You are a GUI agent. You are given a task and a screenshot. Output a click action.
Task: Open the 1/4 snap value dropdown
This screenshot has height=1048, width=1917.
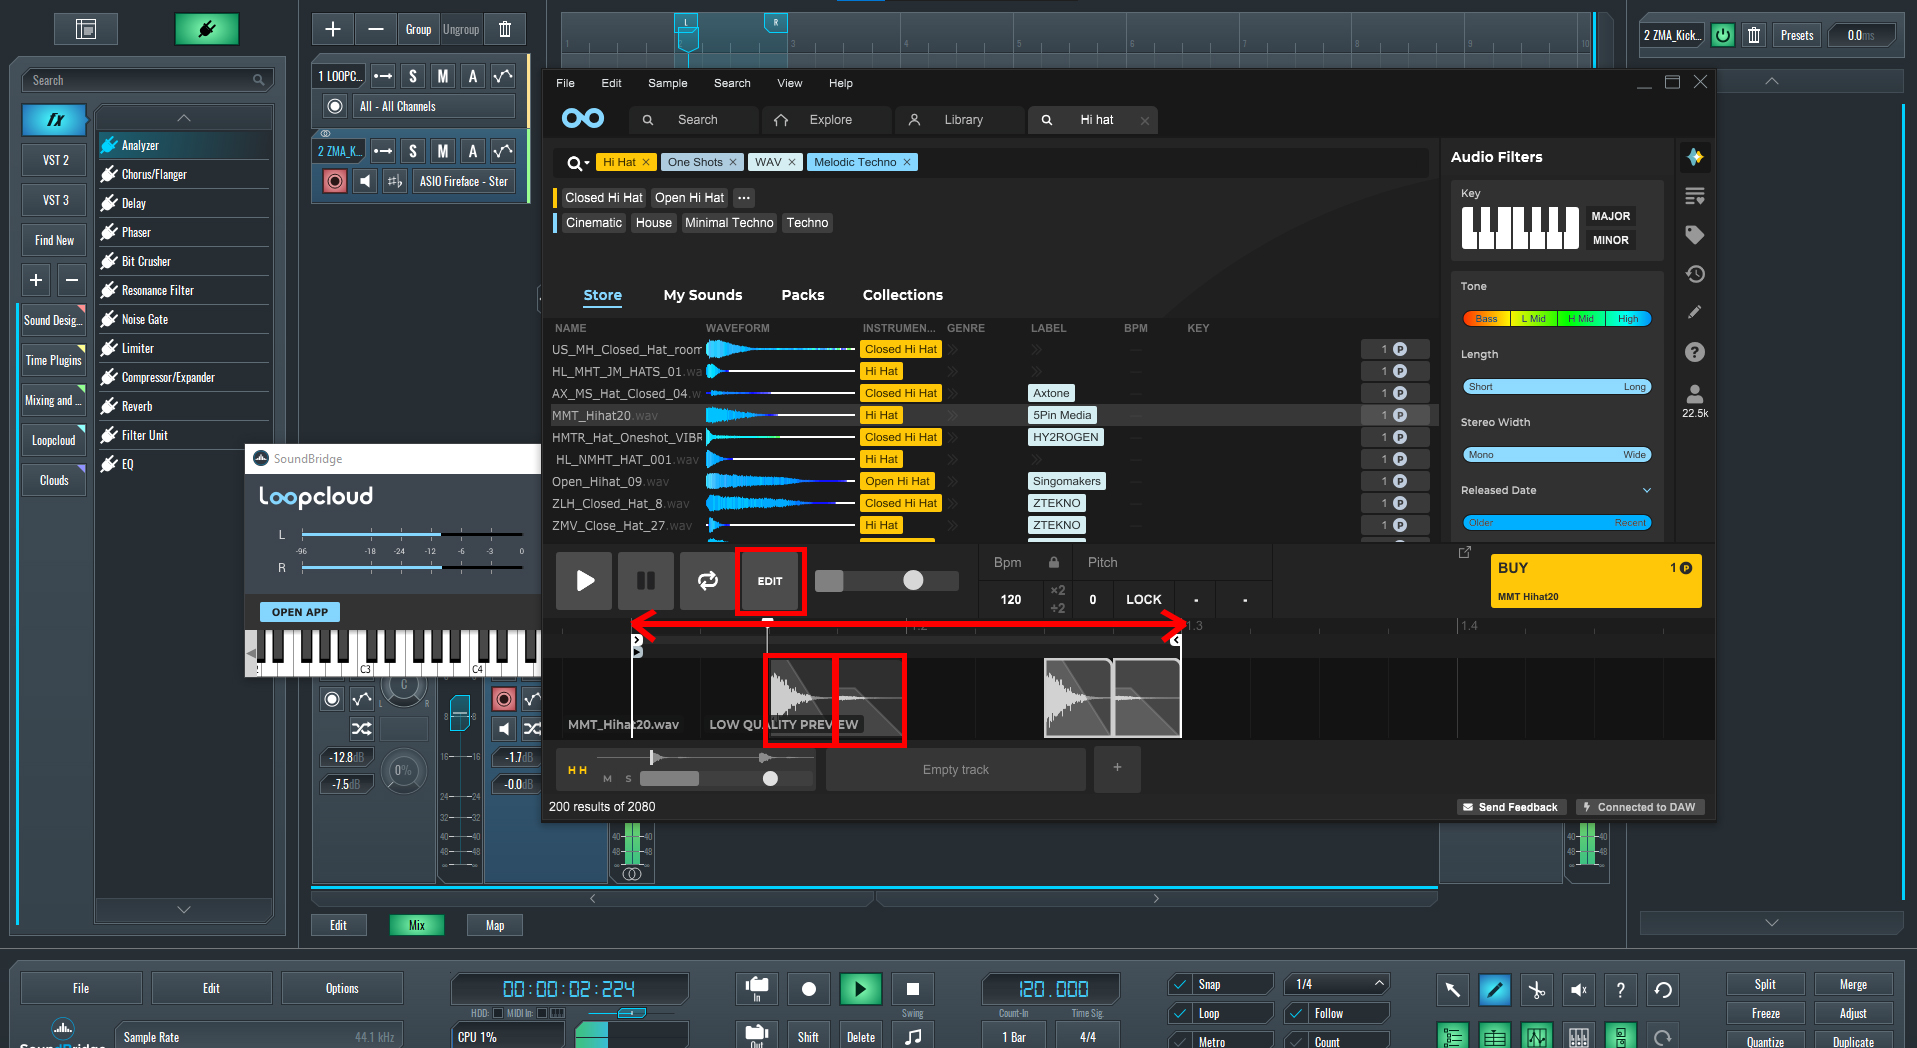pyautogui.click(x=1338, y=984)
